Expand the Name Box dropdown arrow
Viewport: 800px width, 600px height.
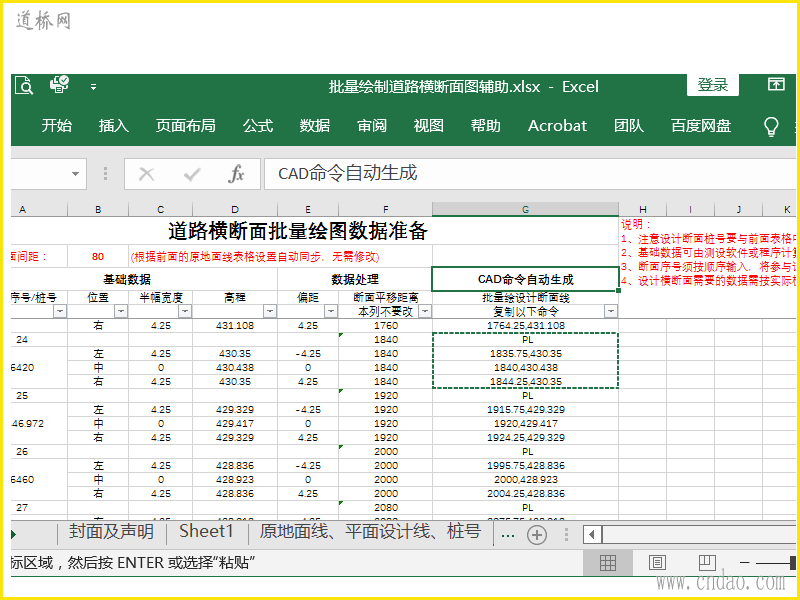click(x=77, y=174)
